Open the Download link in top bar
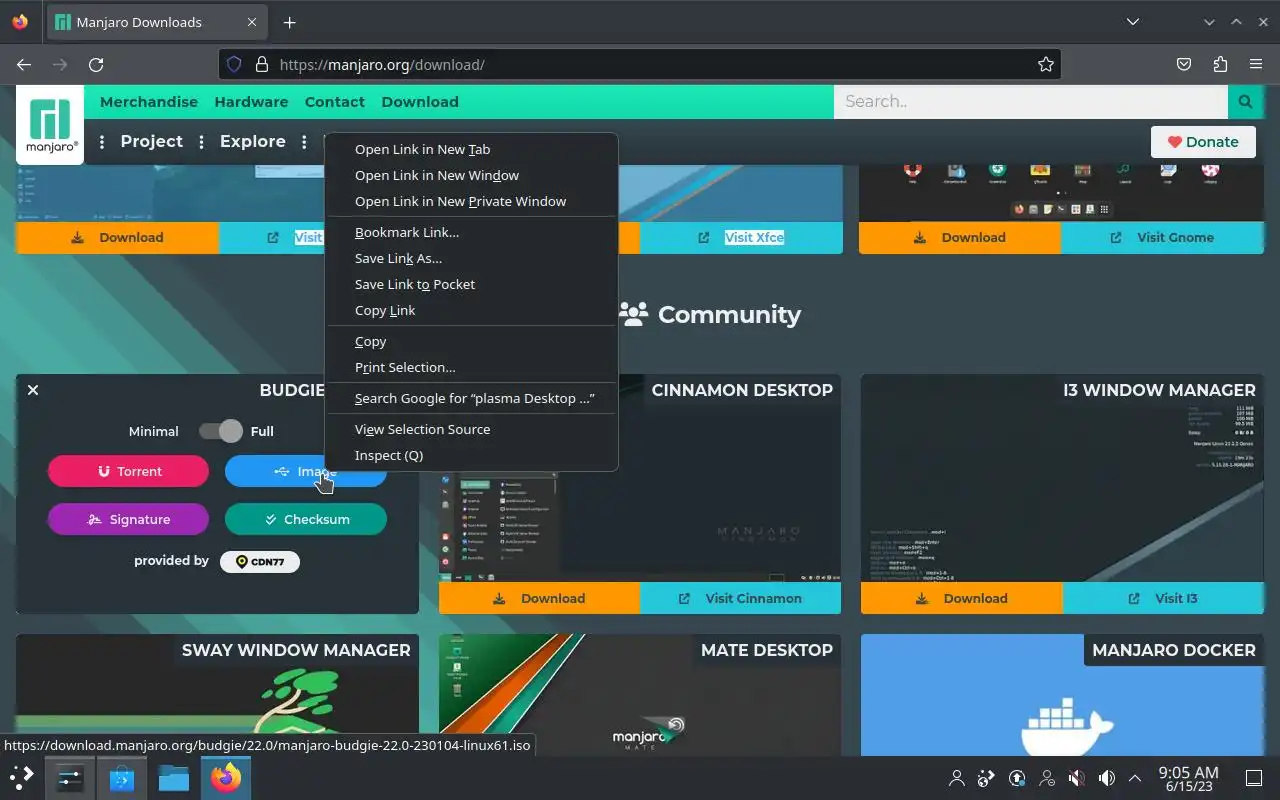Viewport: 1280px width, 800px height. pyautogui.click(x=420, y=102)
